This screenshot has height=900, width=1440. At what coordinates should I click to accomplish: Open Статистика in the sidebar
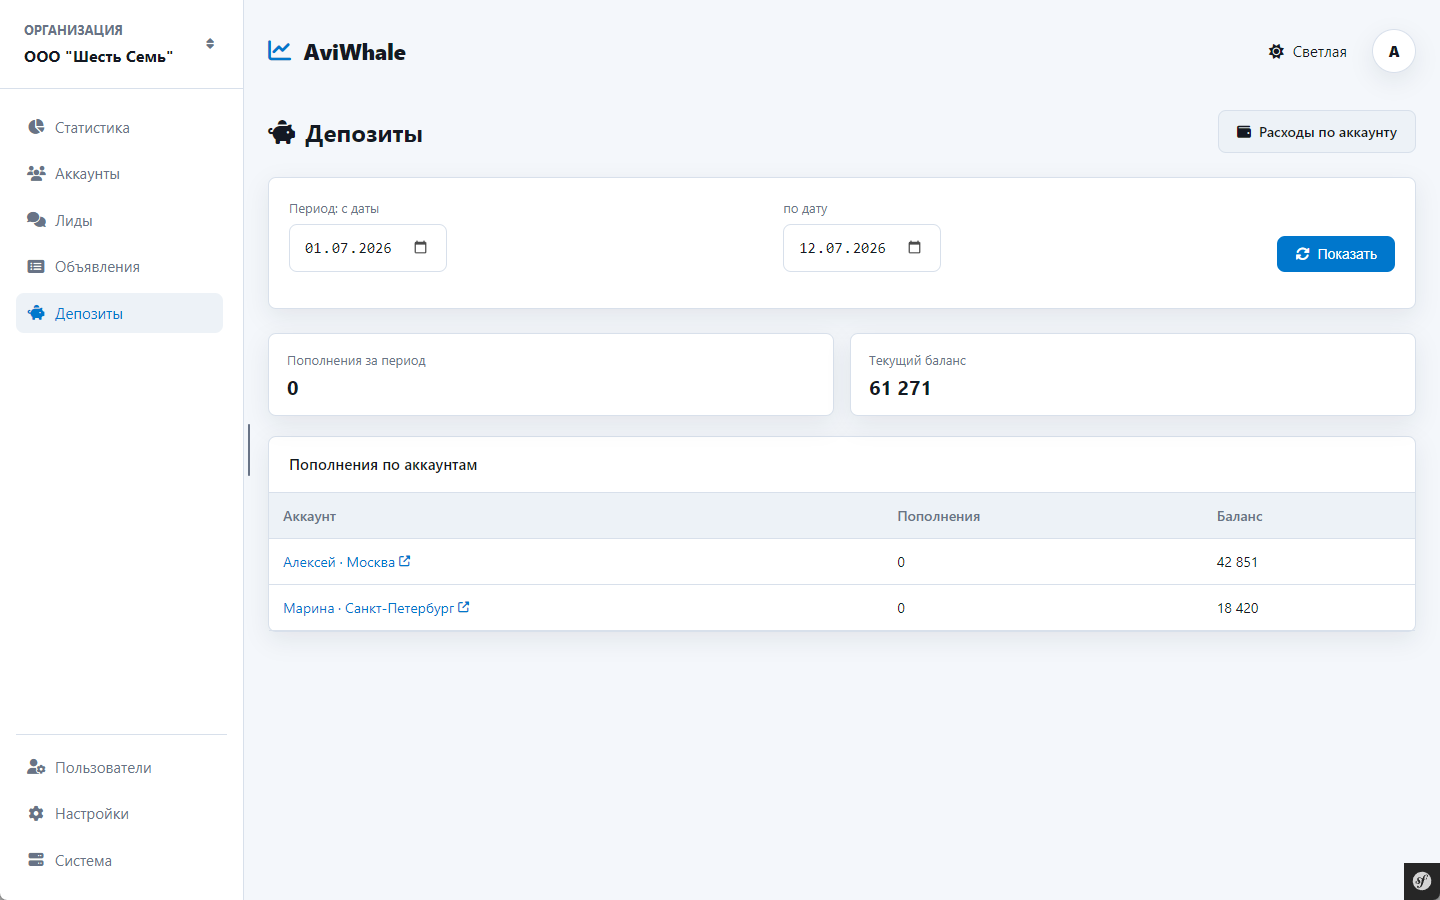tap(119, 127)
